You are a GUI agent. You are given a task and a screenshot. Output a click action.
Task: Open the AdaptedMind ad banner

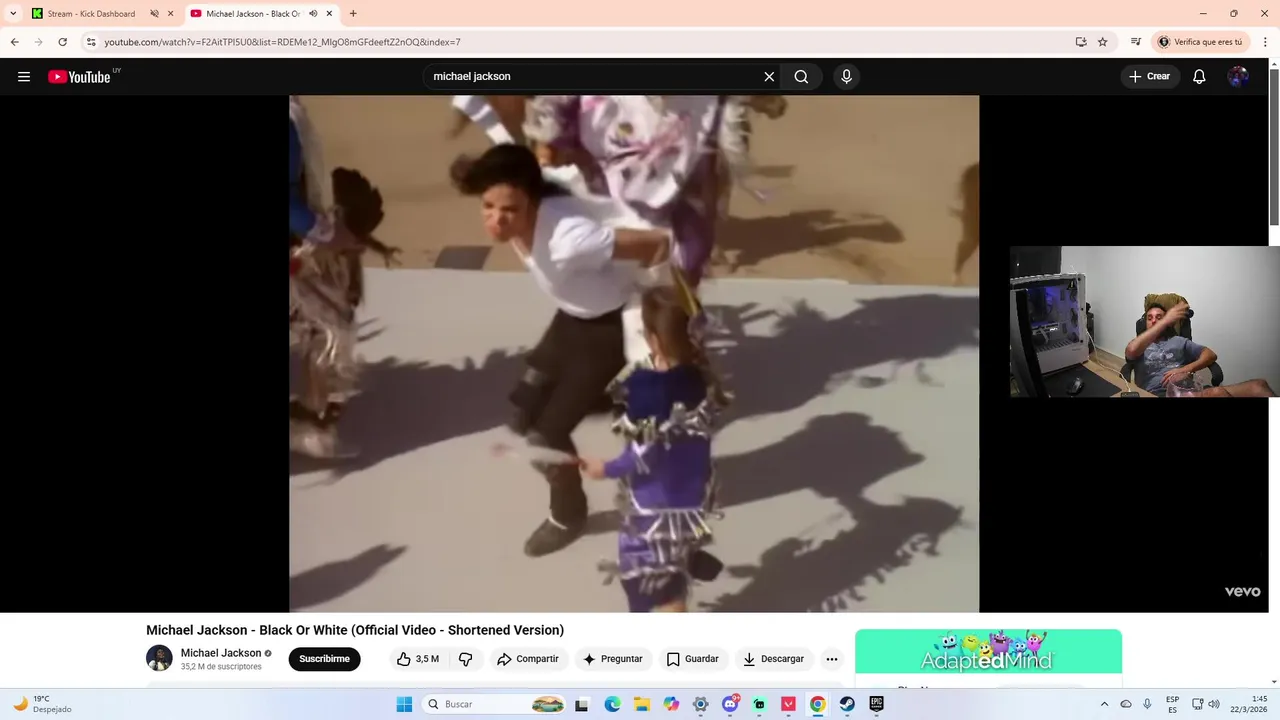click(988, 651)
